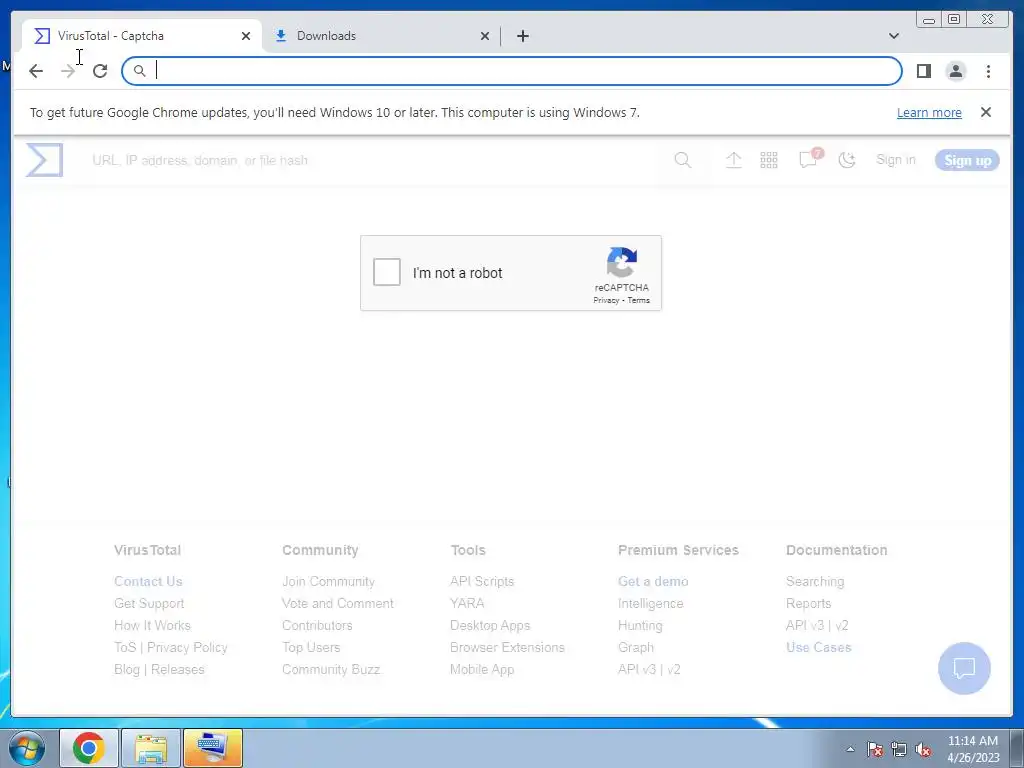Open the Chrome profile avatar
This screenshot has width=1024, height=768.
tap(955, 71)
